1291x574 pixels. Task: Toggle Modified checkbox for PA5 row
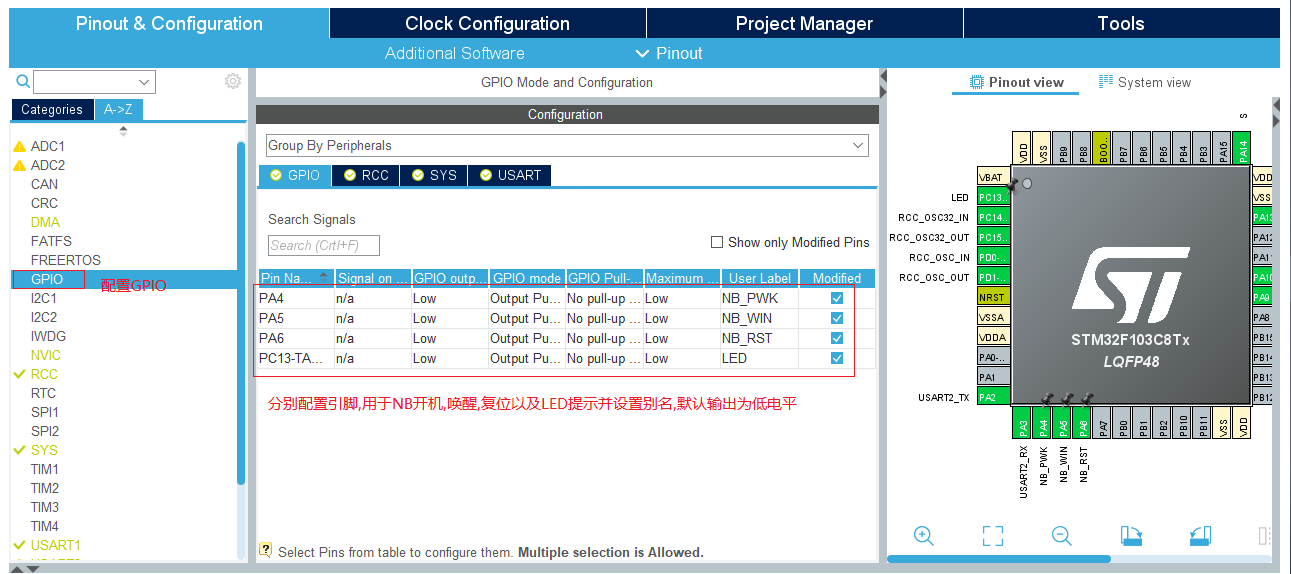click(837, 318)
